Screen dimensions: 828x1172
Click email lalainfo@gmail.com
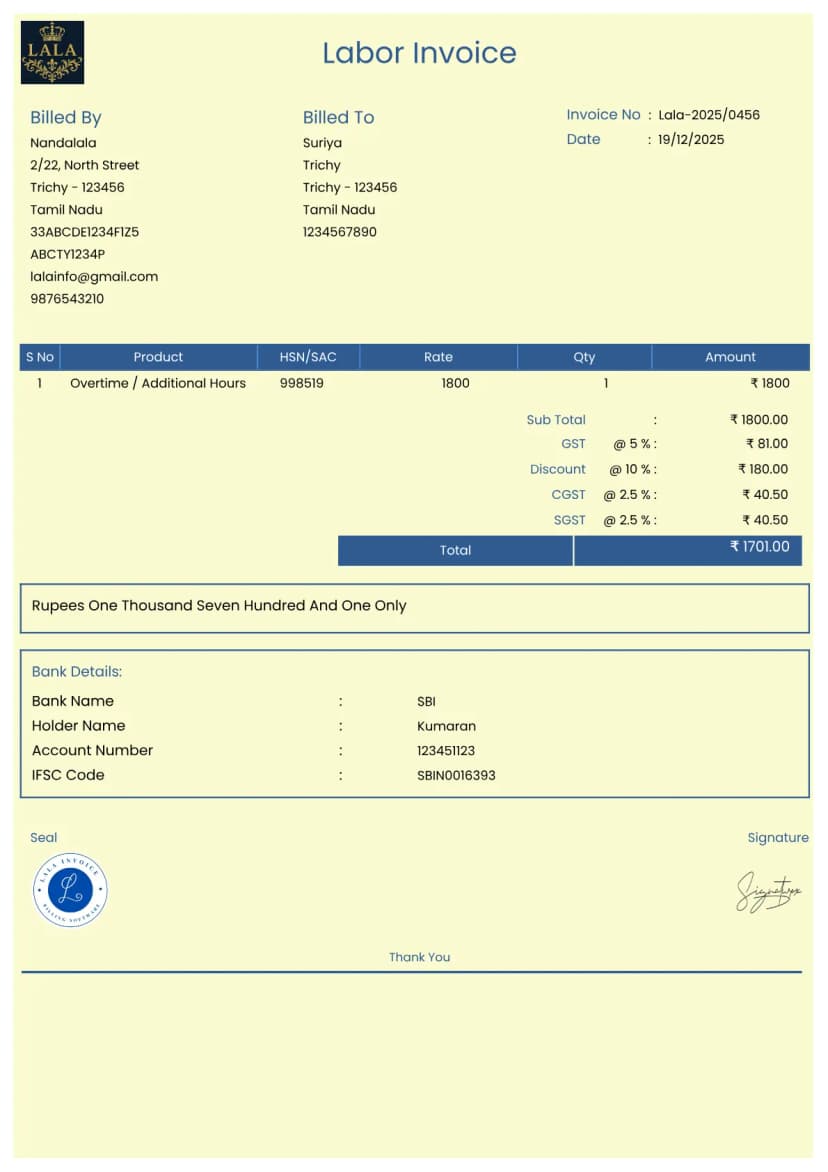pyautogui.click(x=94, y=277)
